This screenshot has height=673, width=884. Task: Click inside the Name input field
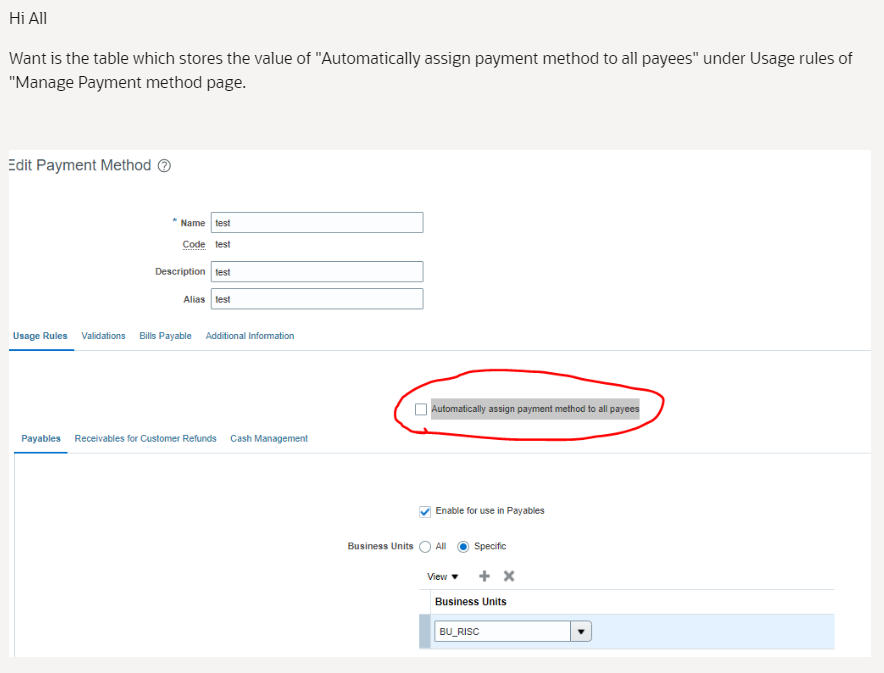click(x=317, y=222)
